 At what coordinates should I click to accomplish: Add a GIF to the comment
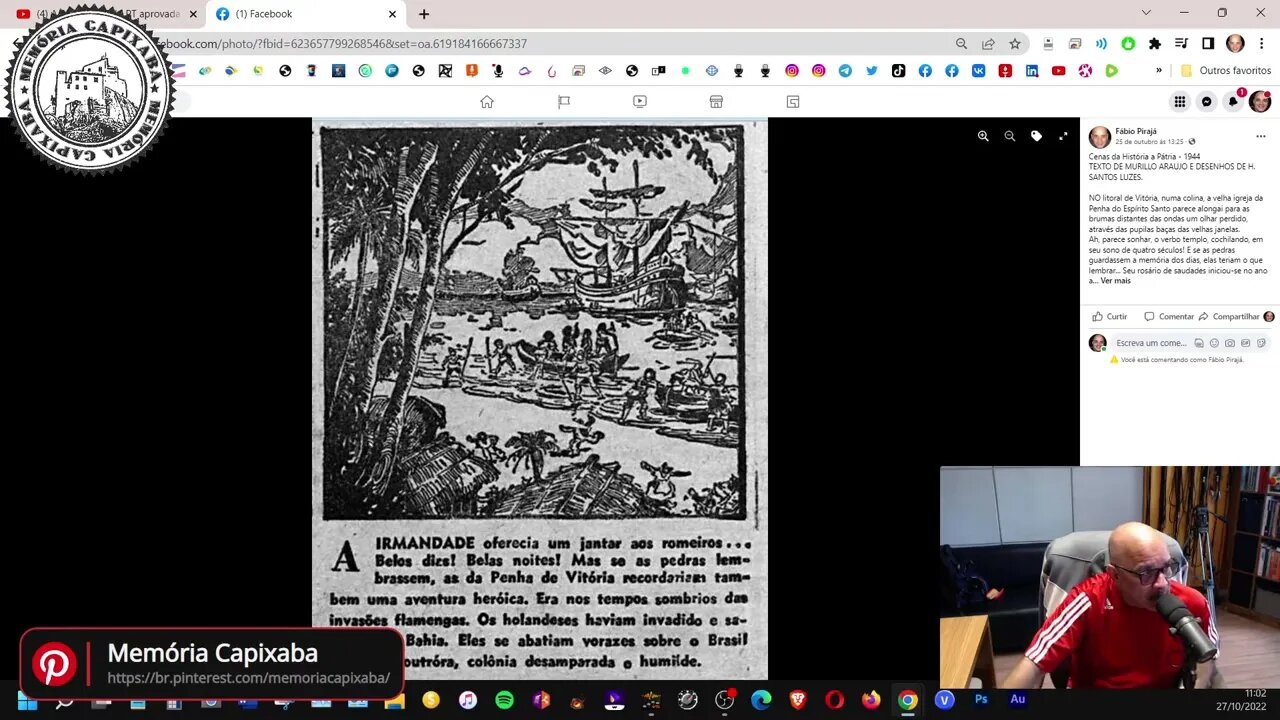[1246, 343]
